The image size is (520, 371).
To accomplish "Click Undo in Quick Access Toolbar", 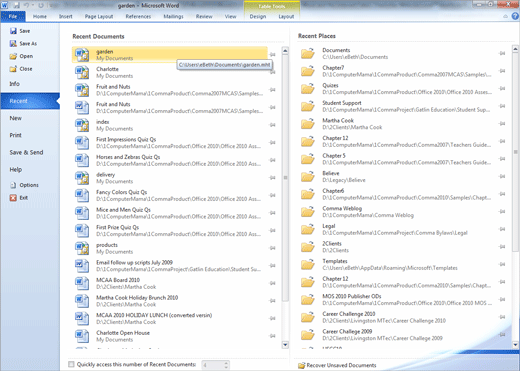I will tap(26, 5).
